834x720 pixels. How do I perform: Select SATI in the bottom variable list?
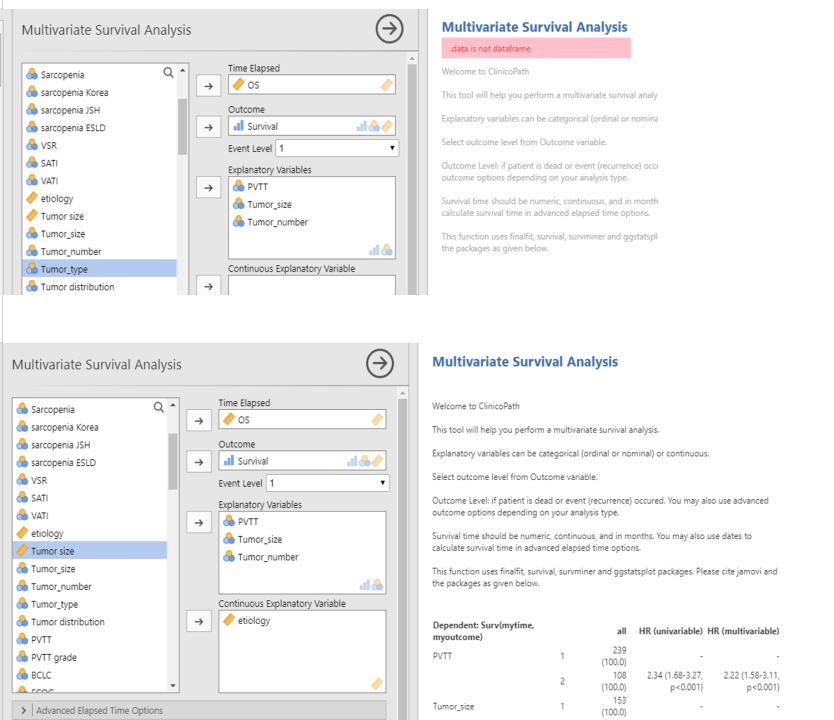tap(90, 498)
